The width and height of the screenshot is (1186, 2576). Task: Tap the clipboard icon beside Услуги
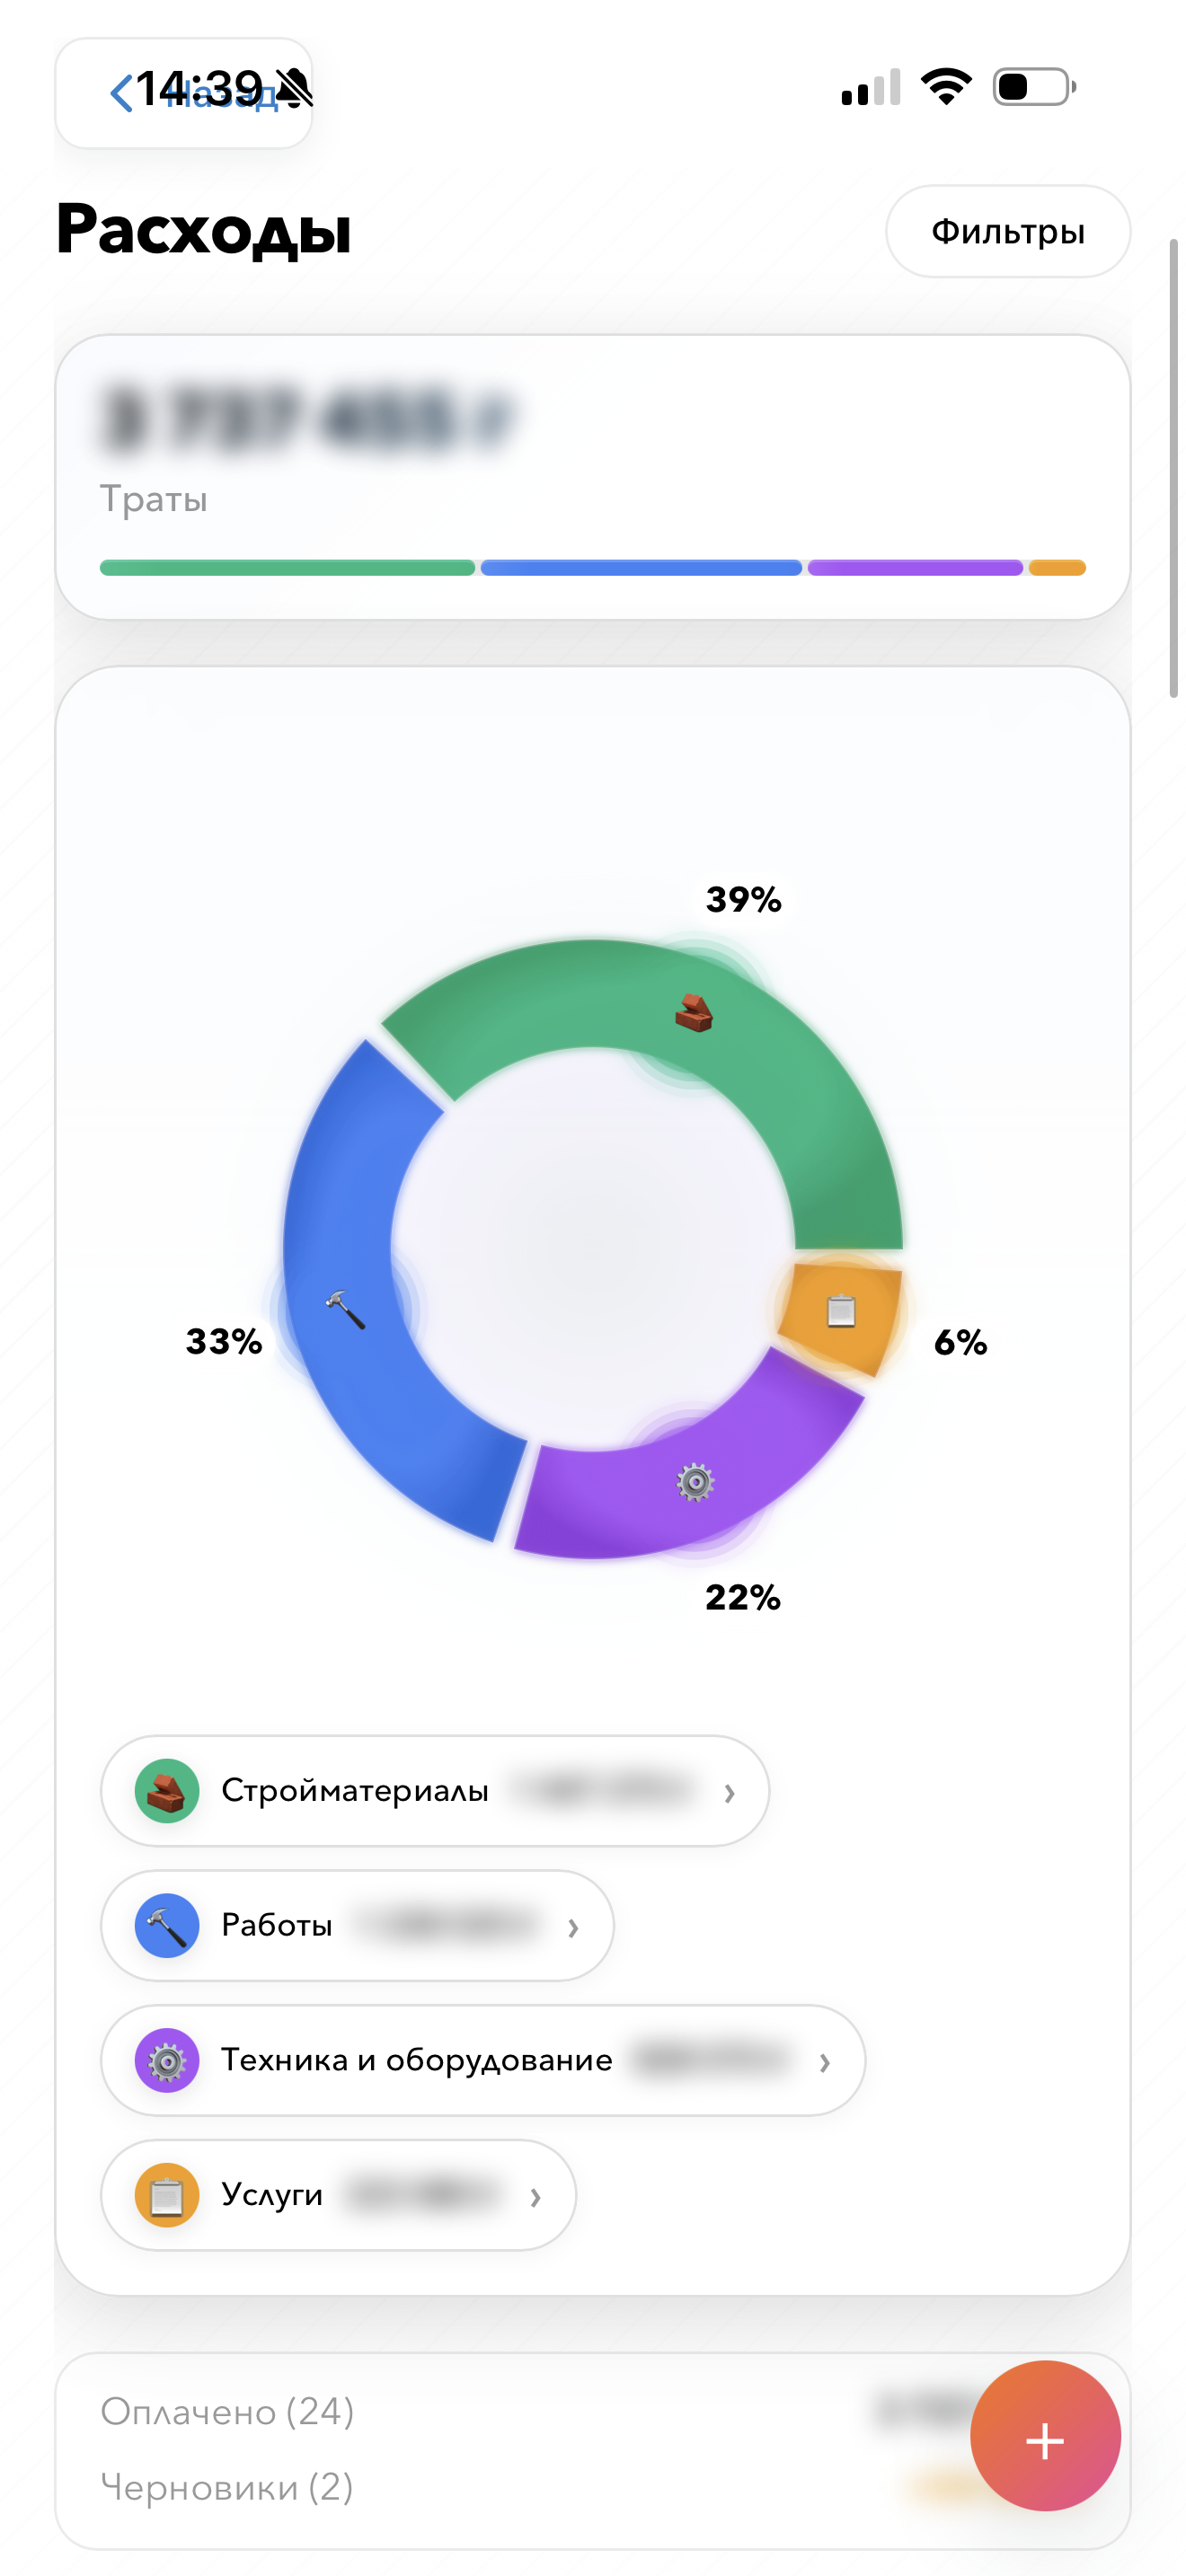click(x=167, y=2195)
